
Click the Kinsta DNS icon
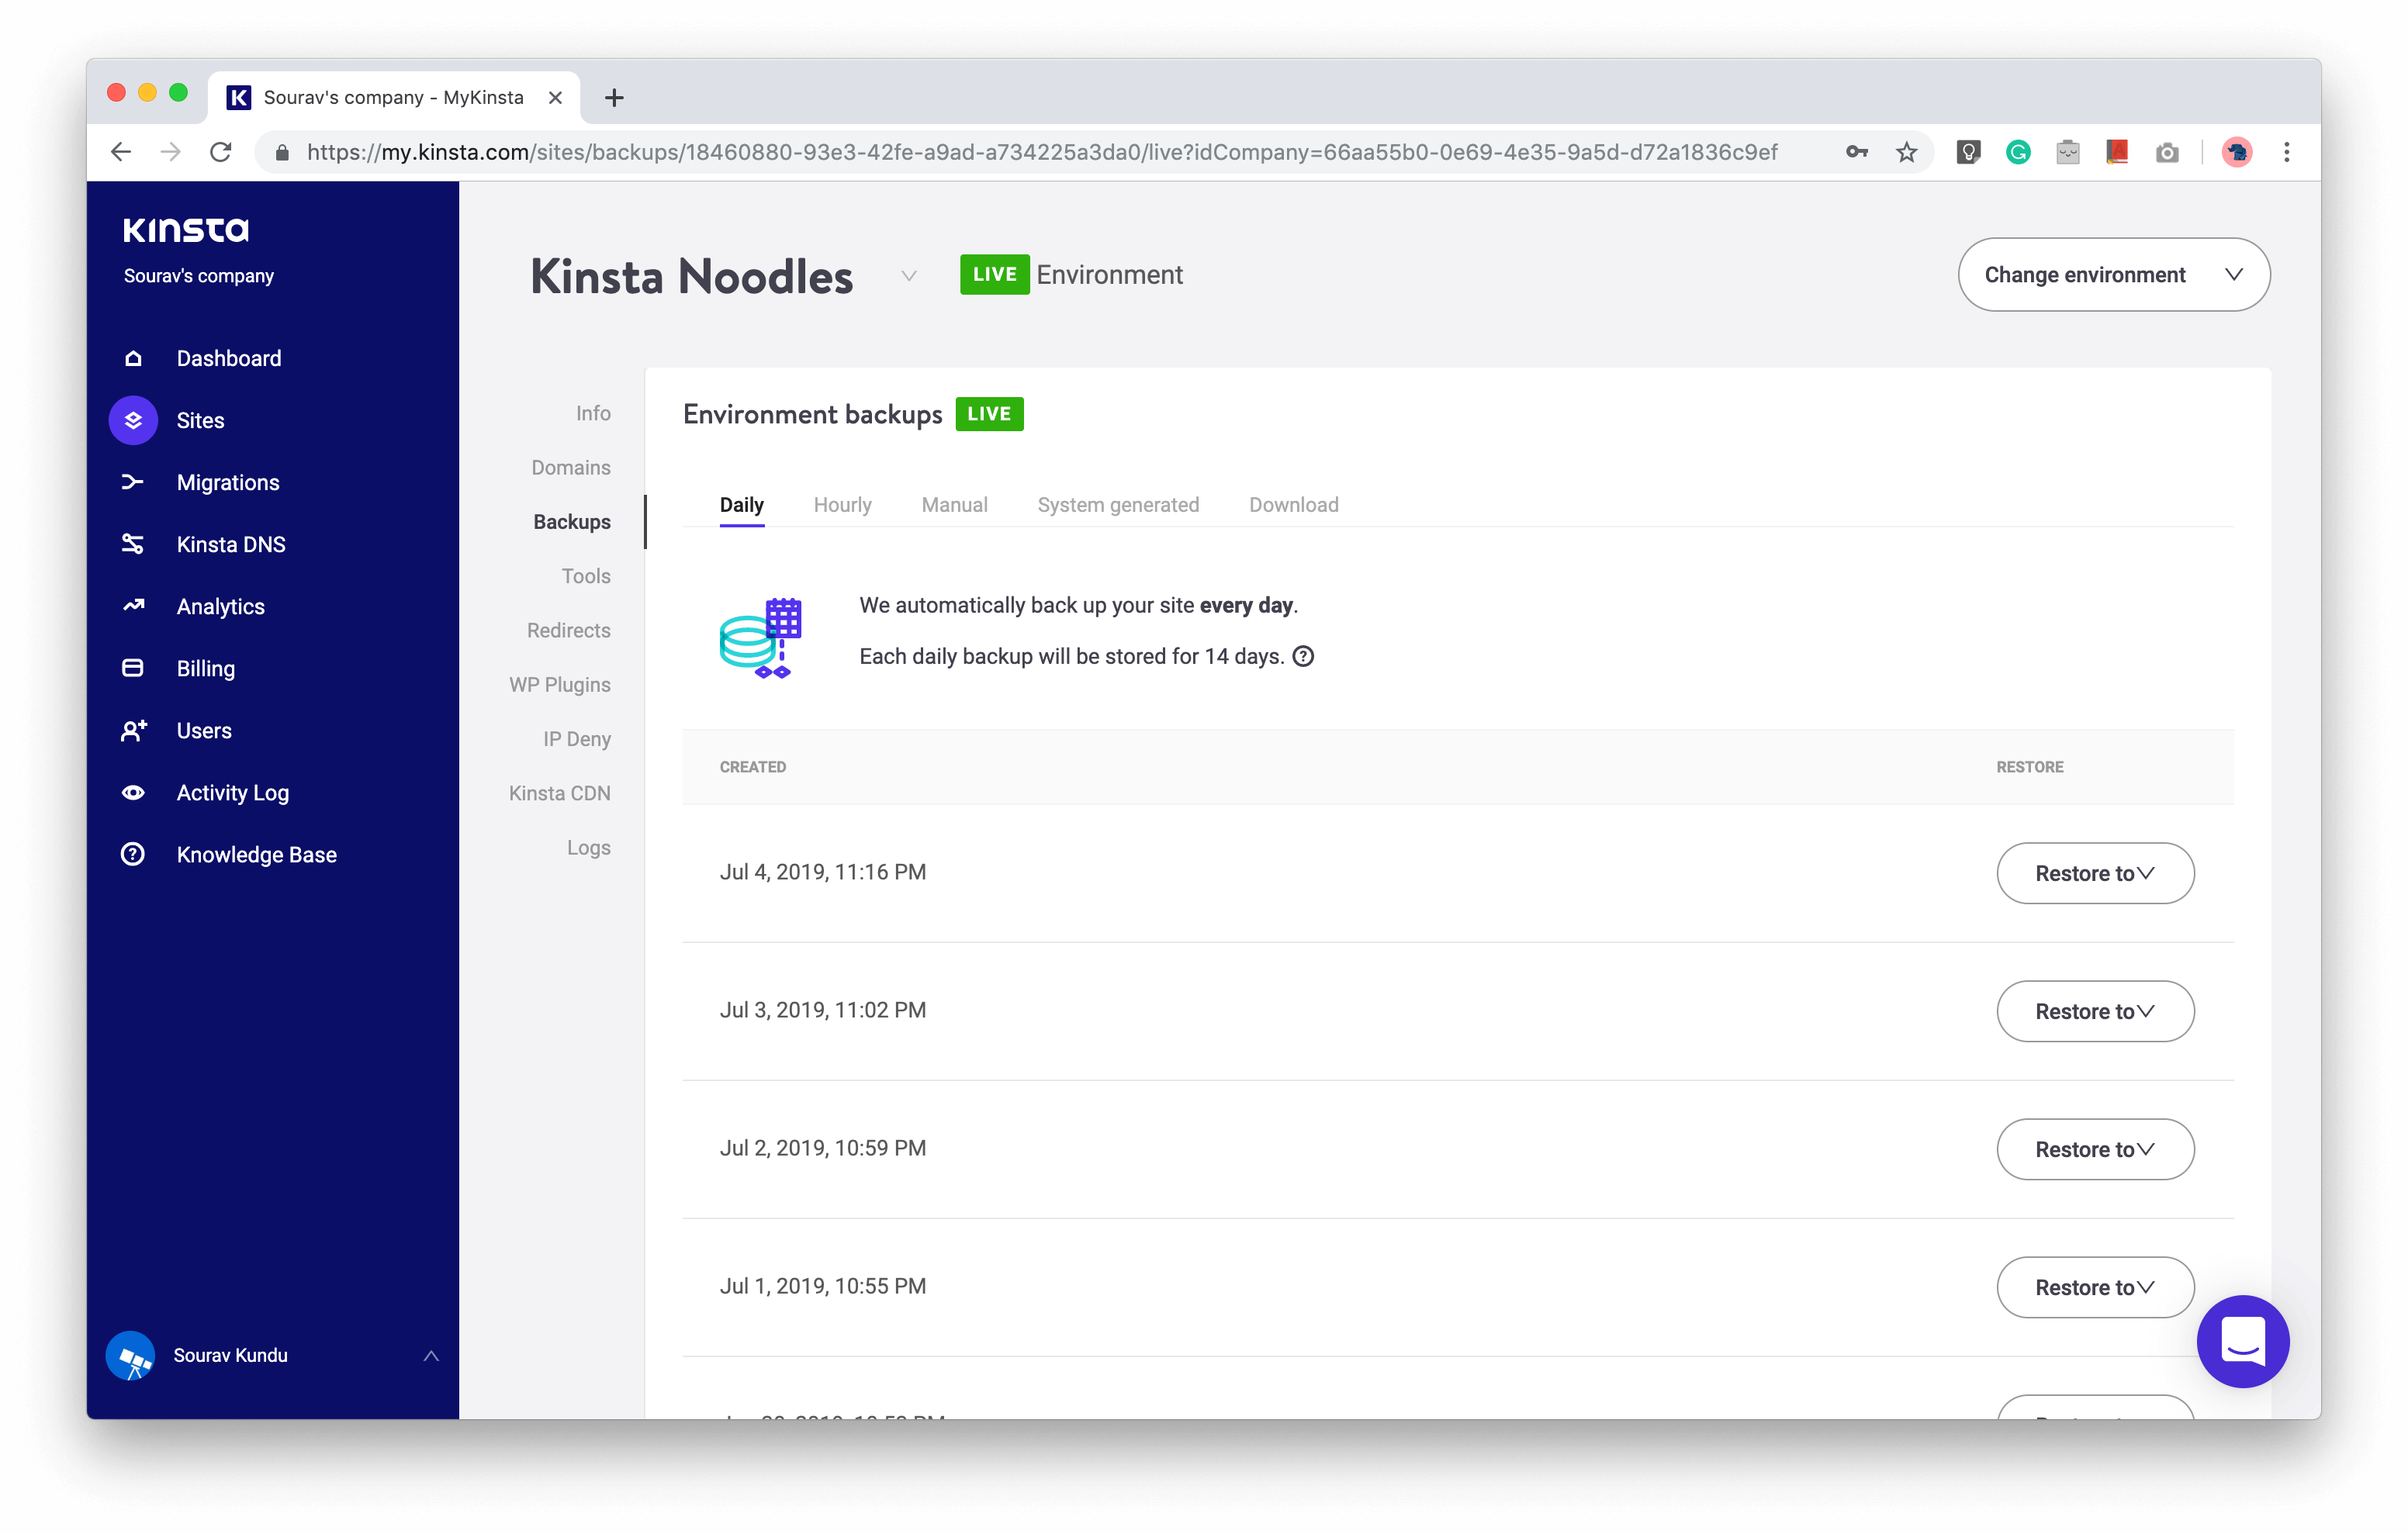click(133, 544)
